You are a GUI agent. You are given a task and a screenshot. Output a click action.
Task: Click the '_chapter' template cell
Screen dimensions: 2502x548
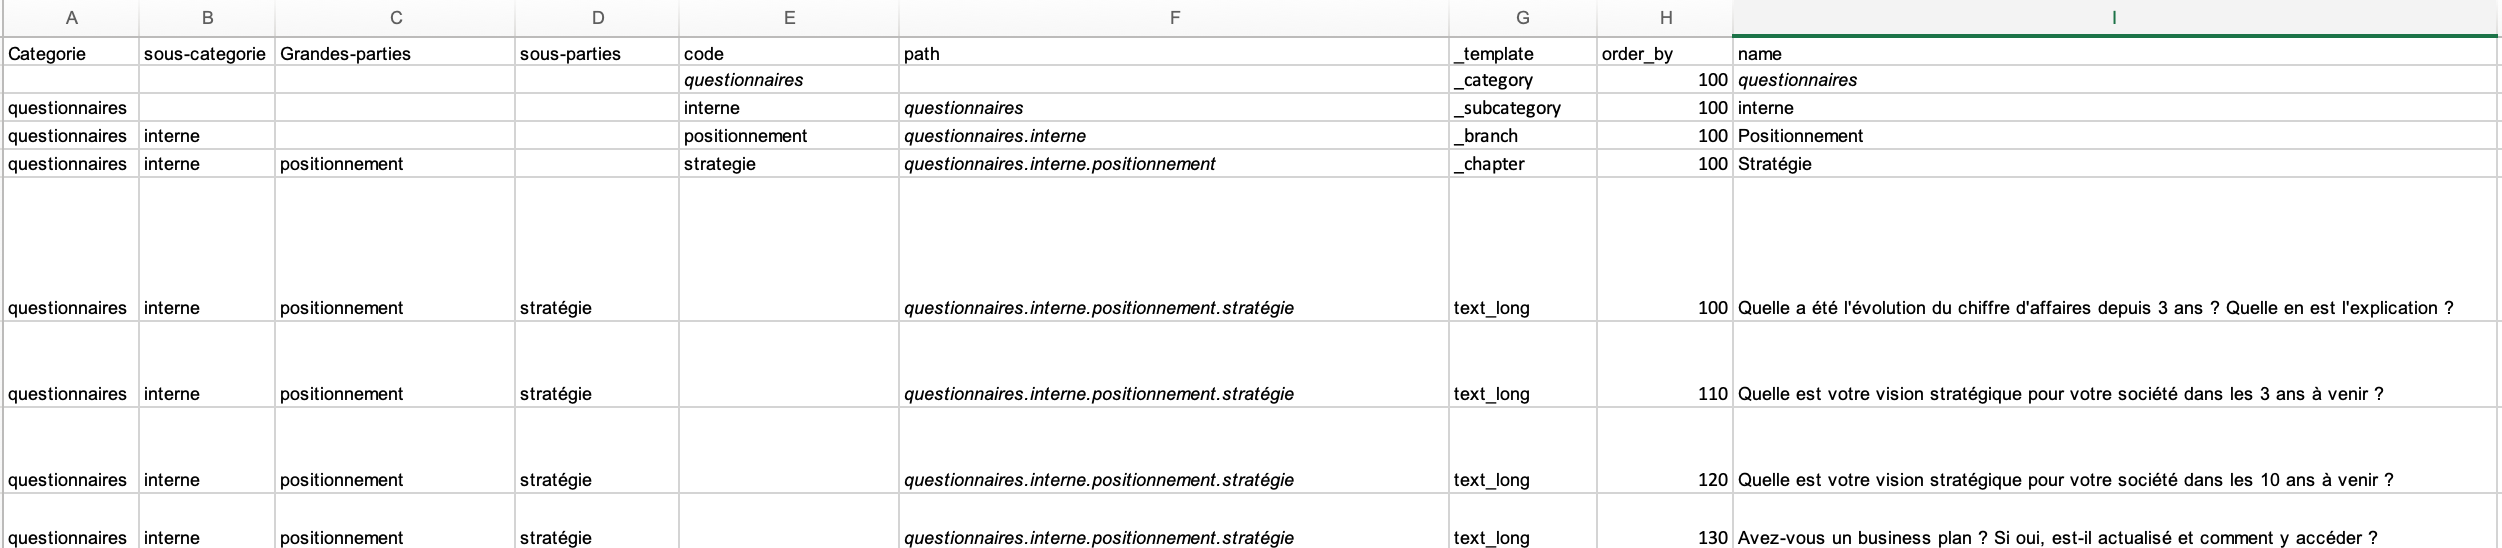1523,164
